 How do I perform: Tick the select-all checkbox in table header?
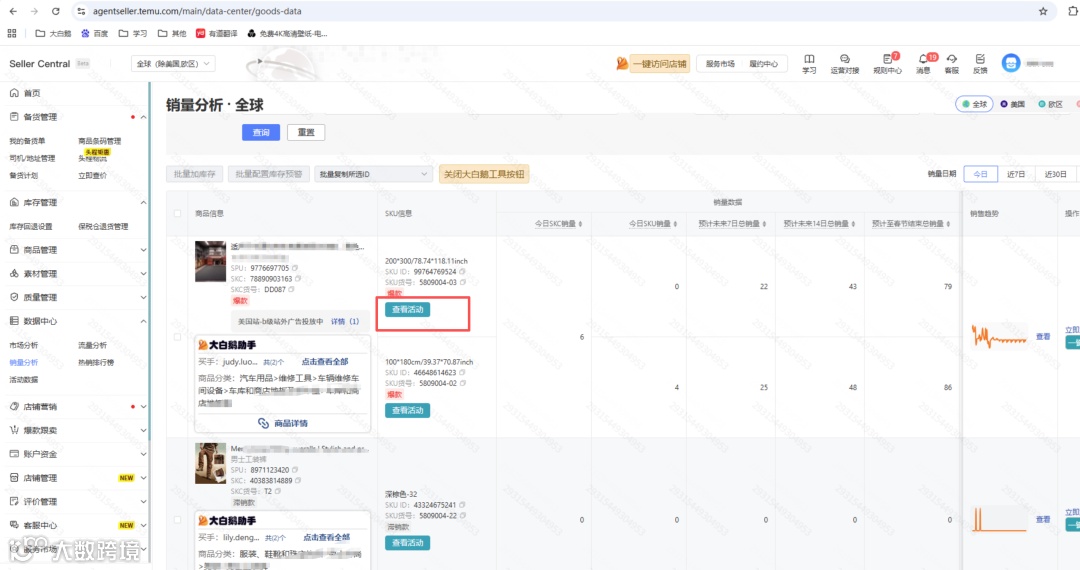[x=178, y=213]
